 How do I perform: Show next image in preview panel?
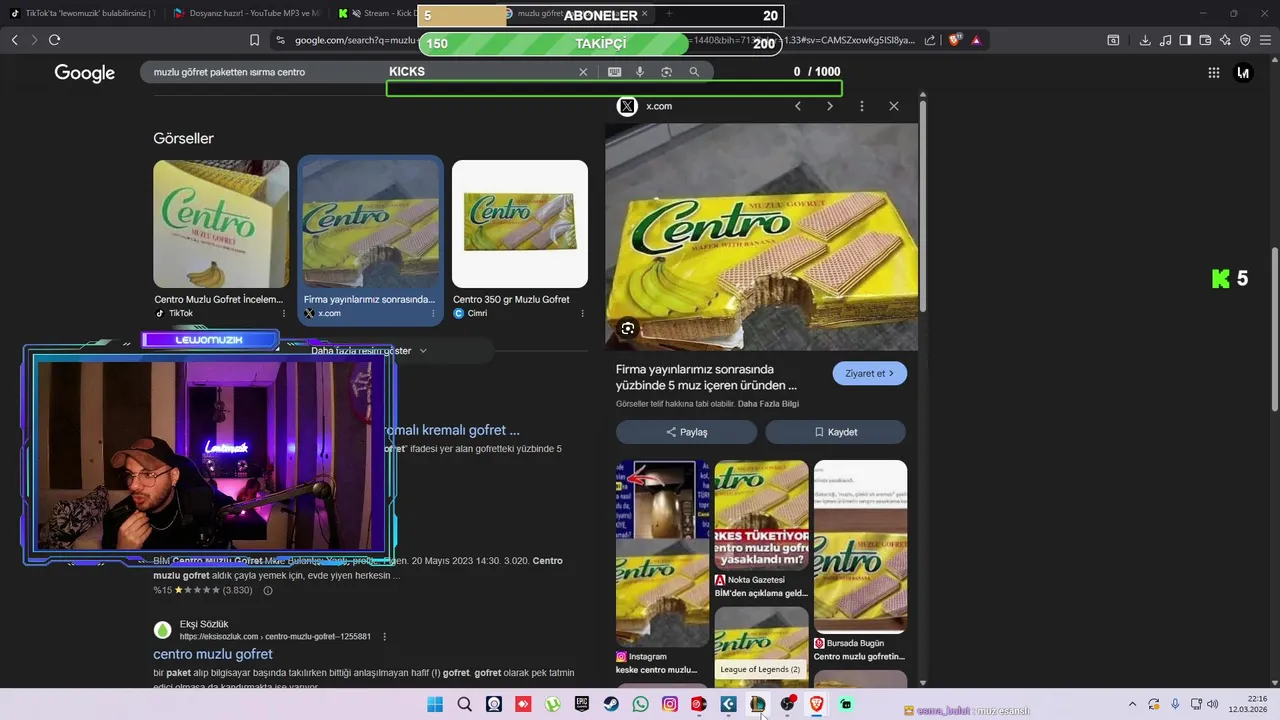[829, 106]
